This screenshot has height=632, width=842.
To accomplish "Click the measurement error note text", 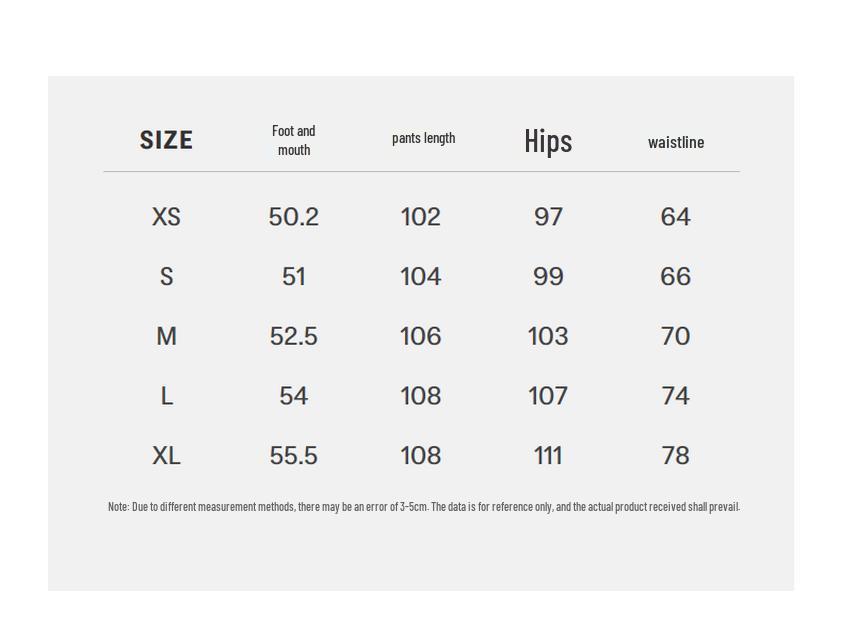I will tap(423, 507).
